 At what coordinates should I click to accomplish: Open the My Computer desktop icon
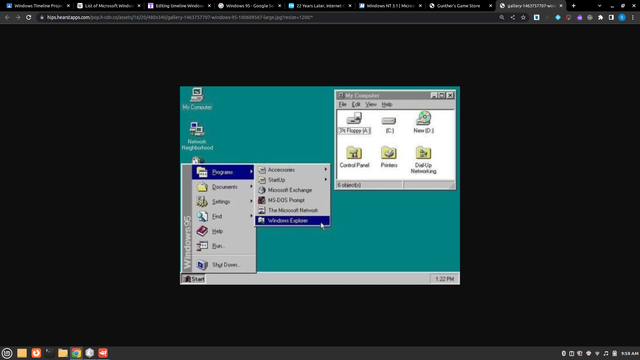click(x=197, y=98)
